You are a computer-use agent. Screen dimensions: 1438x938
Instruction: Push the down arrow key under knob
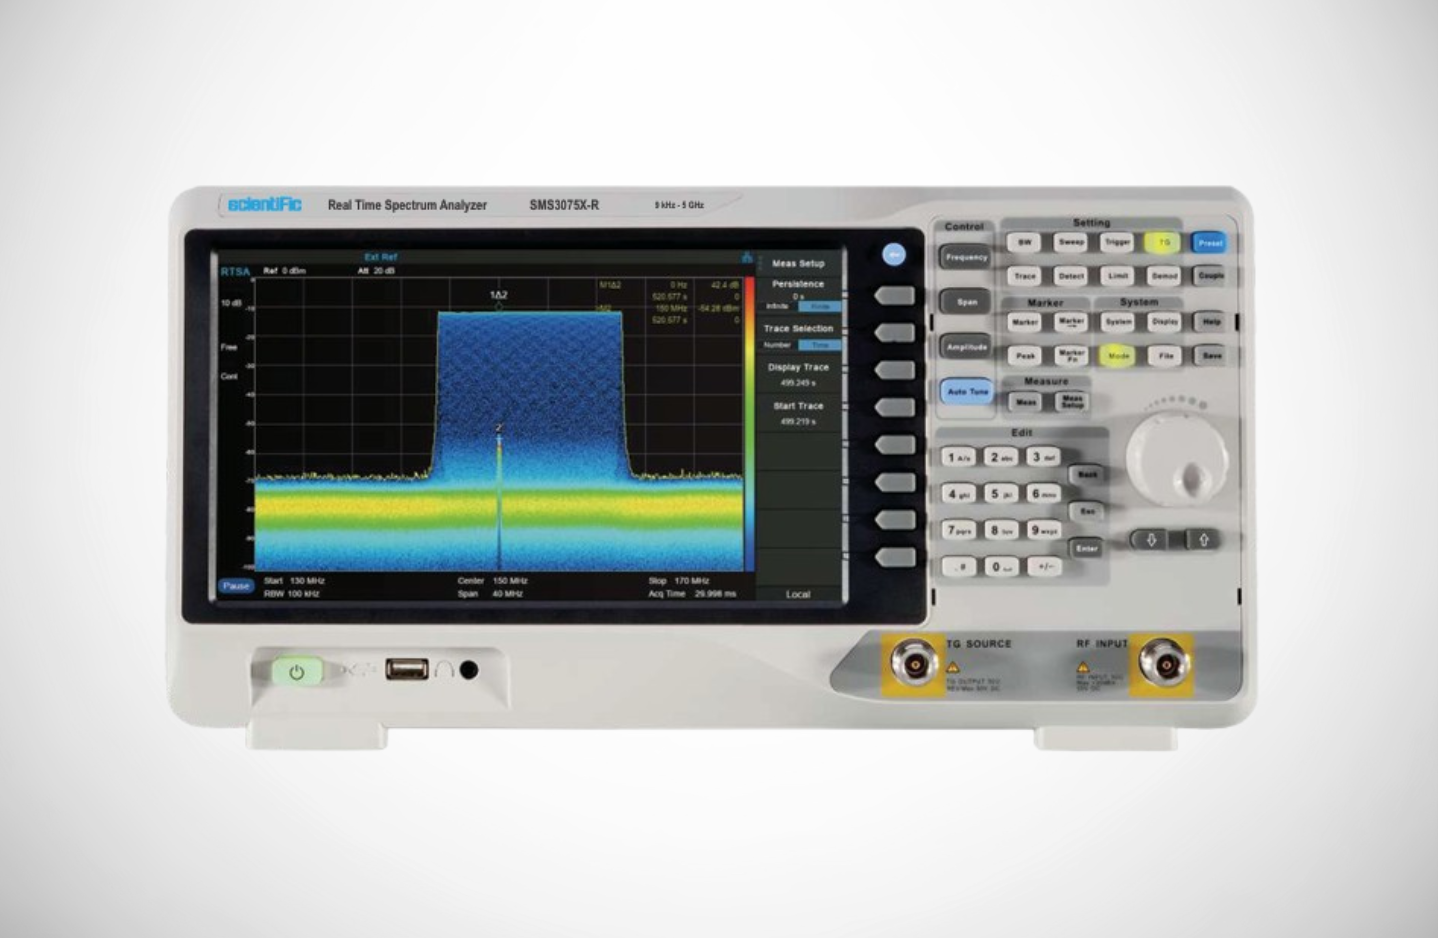(x=1151, y=539)
